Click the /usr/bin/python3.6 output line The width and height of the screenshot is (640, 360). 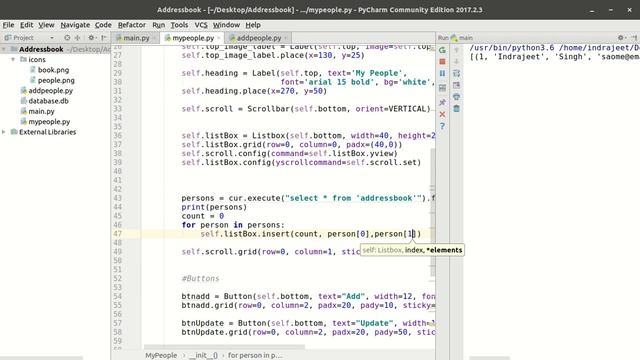click(554, 48)
